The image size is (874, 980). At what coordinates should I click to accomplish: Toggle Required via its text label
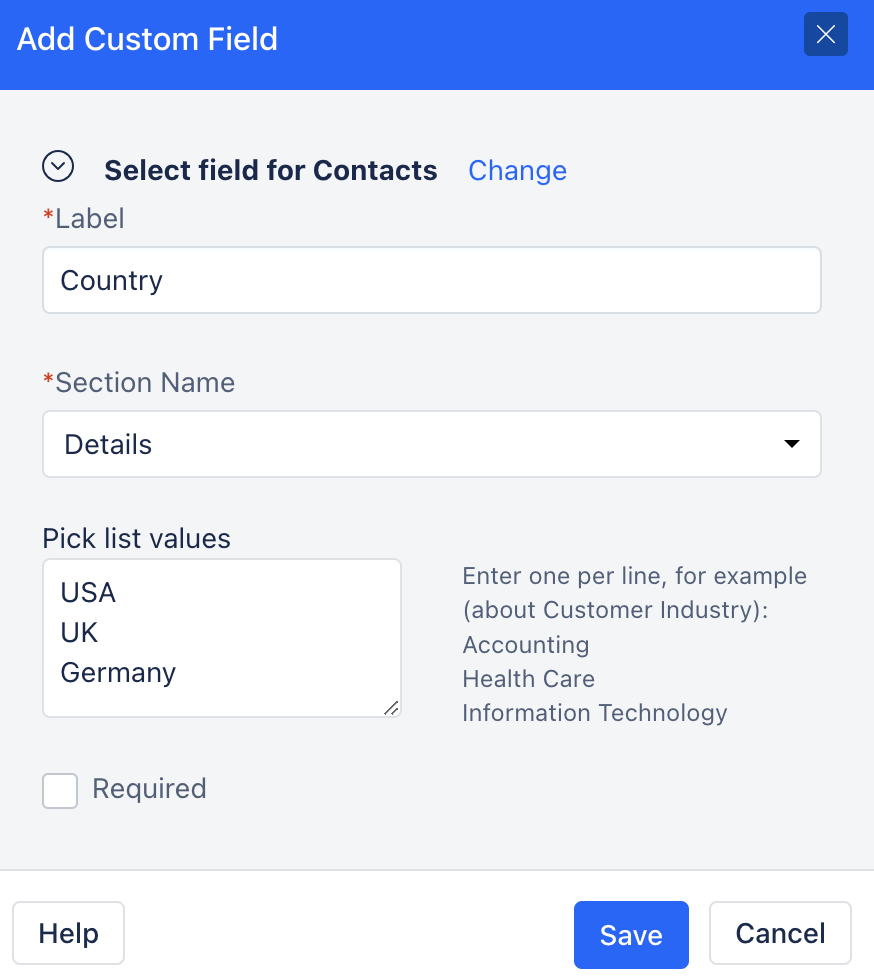[149, 789]
